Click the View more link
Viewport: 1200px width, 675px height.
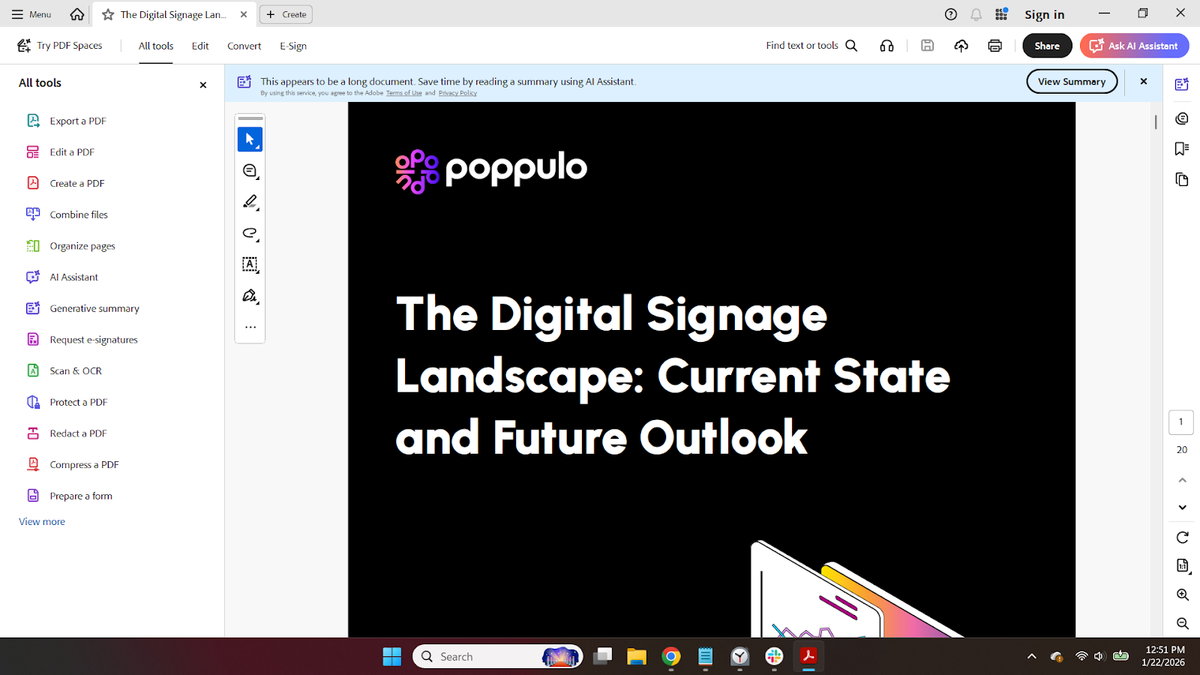tap(42, 522)
